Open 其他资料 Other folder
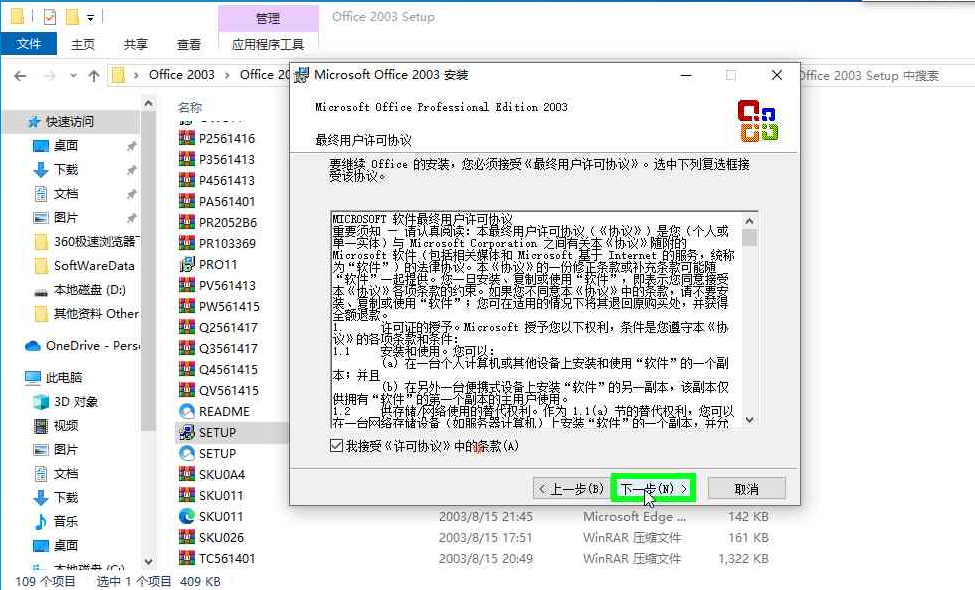Screen dimensions: 975x590 click(x=87, y=313)
